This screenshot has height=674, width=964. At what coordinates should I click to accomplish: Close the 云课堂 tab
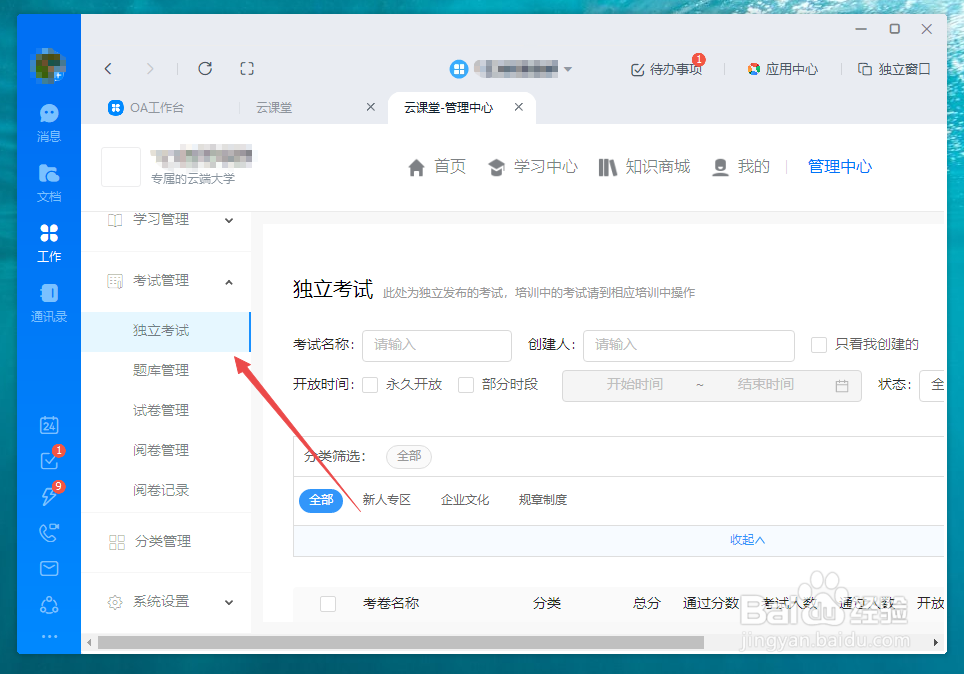coord(371,107)
